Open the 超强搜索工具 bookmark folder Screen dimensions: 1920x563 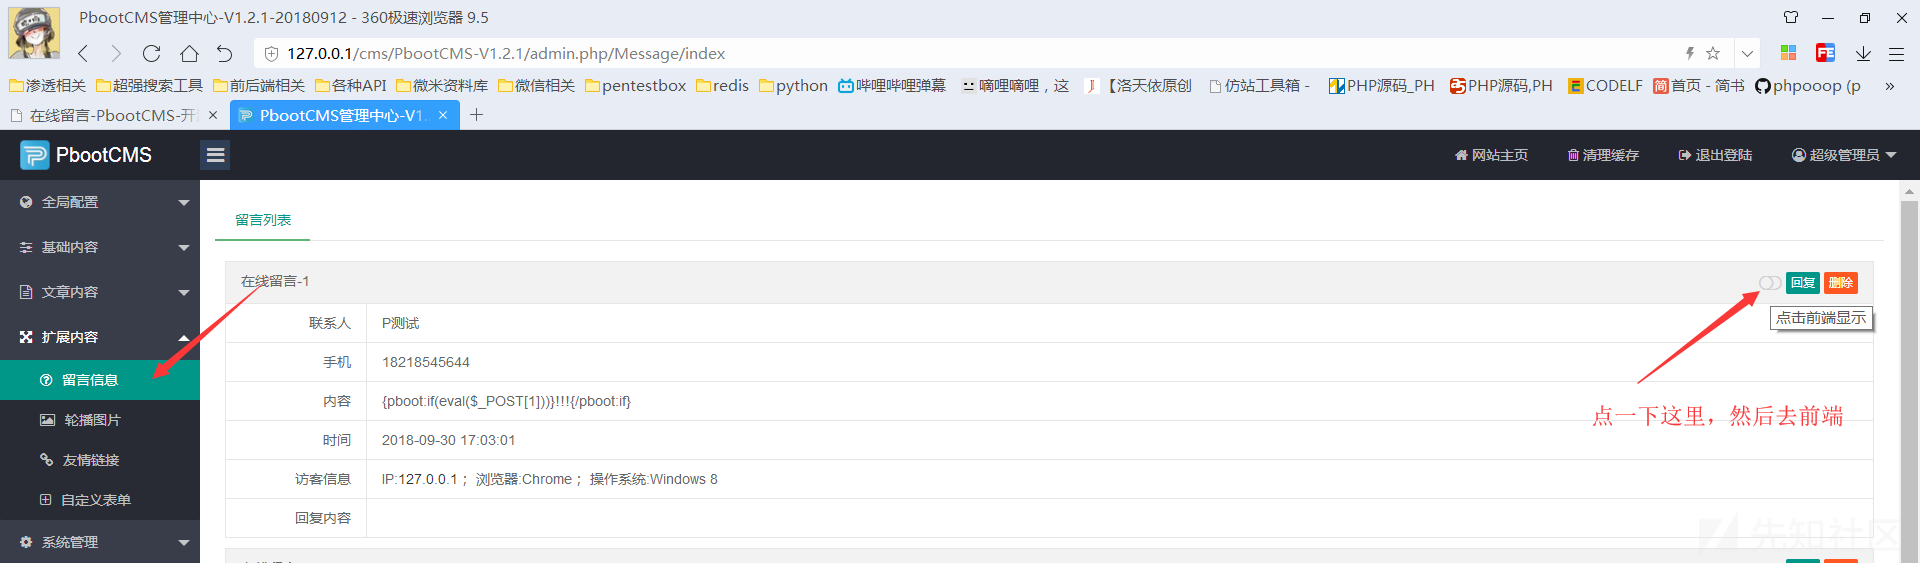149,86
